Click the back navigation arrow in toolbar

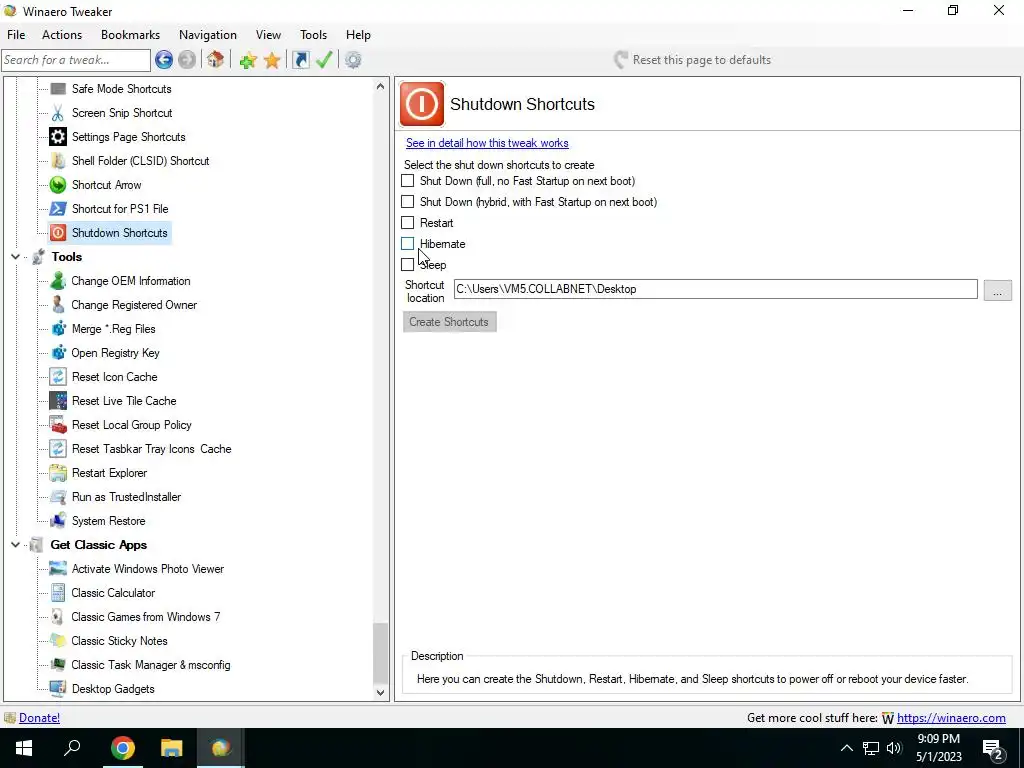tap(164, 60)
